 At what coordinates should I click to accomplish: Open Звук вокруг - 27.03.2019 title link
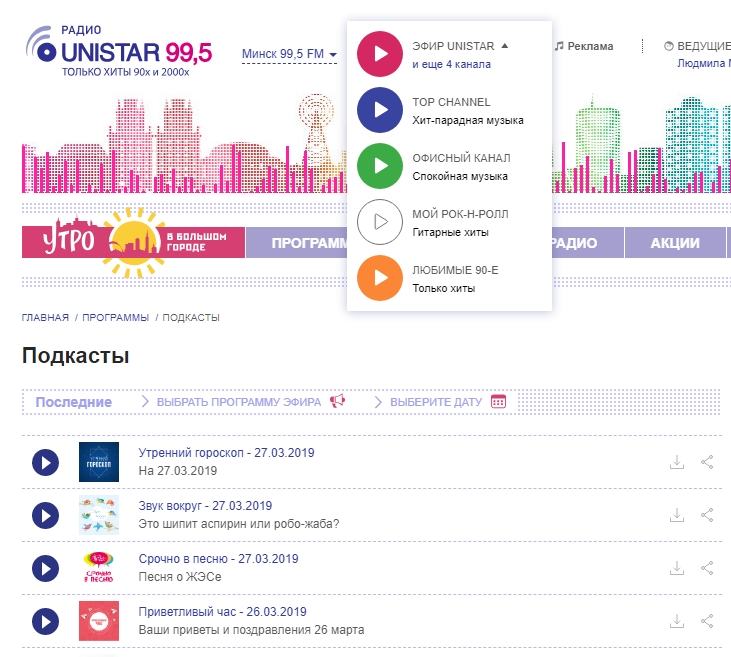click(x=205, y=506)
